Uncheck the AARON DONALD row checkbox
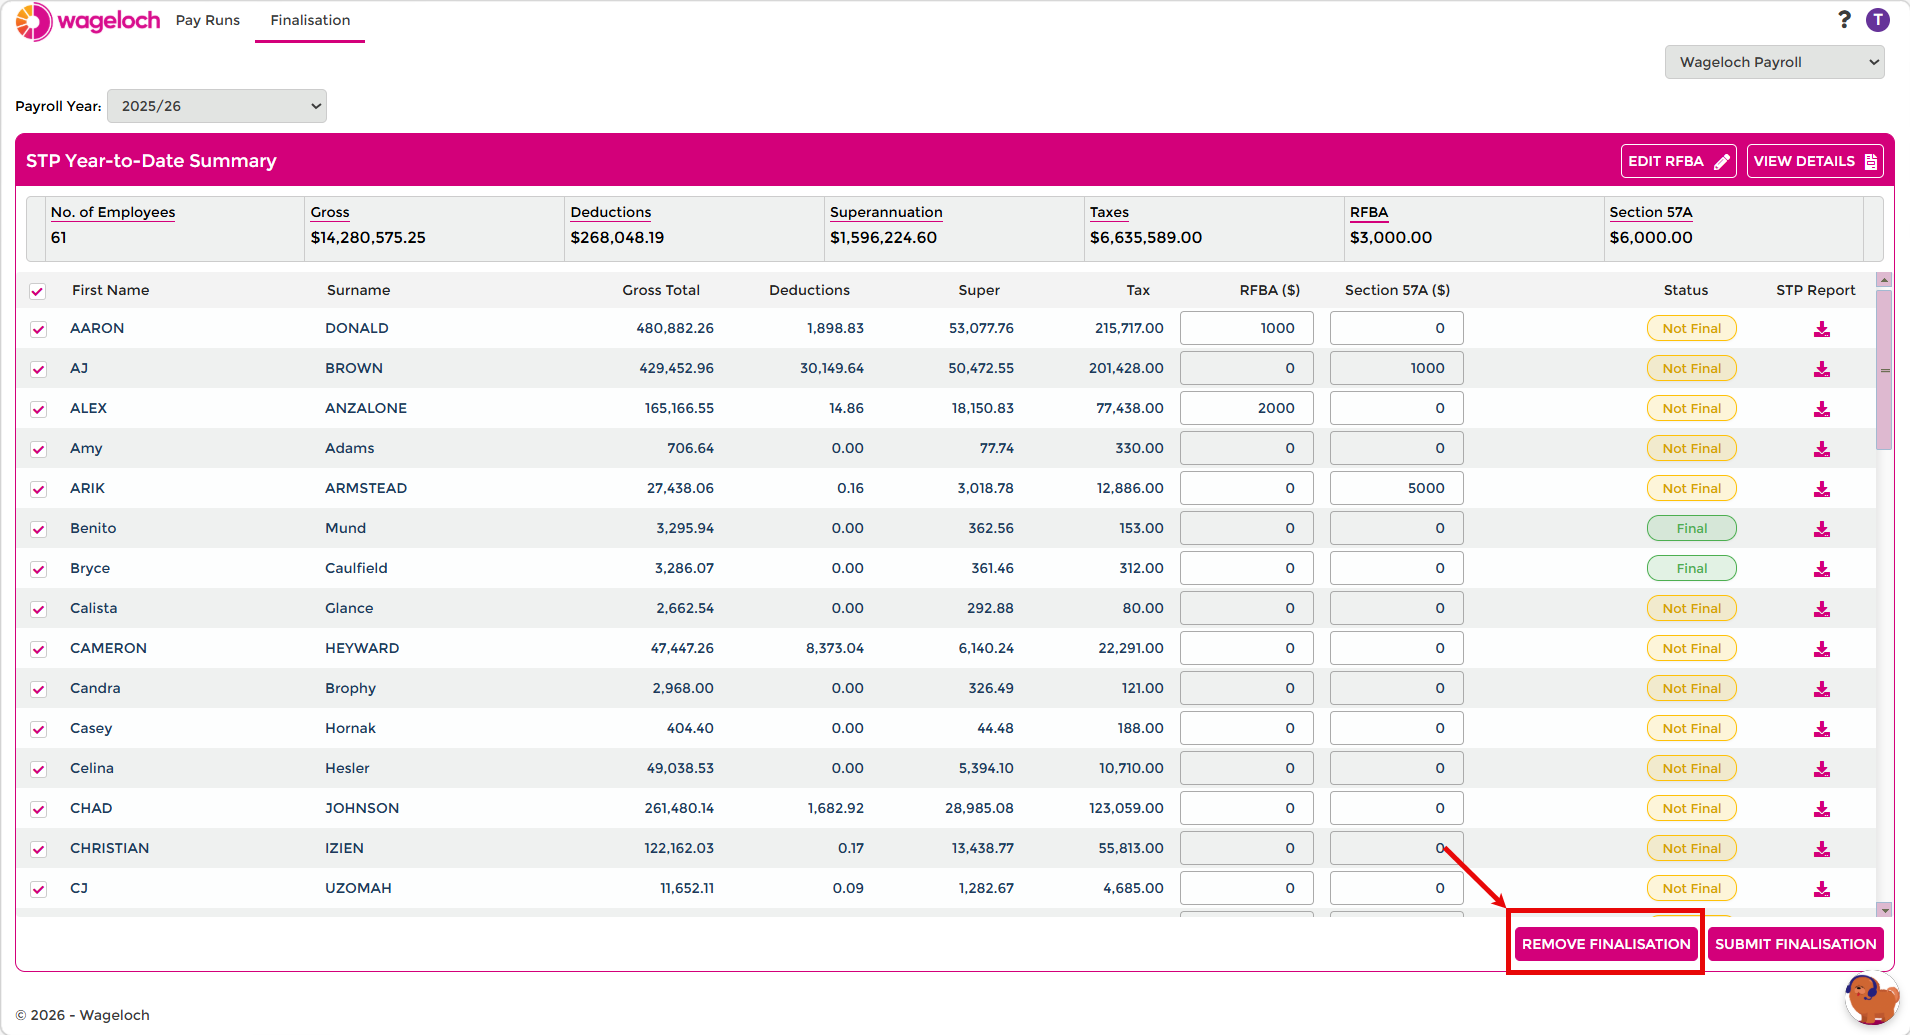 pyautogui.click(x=38, y=329)
